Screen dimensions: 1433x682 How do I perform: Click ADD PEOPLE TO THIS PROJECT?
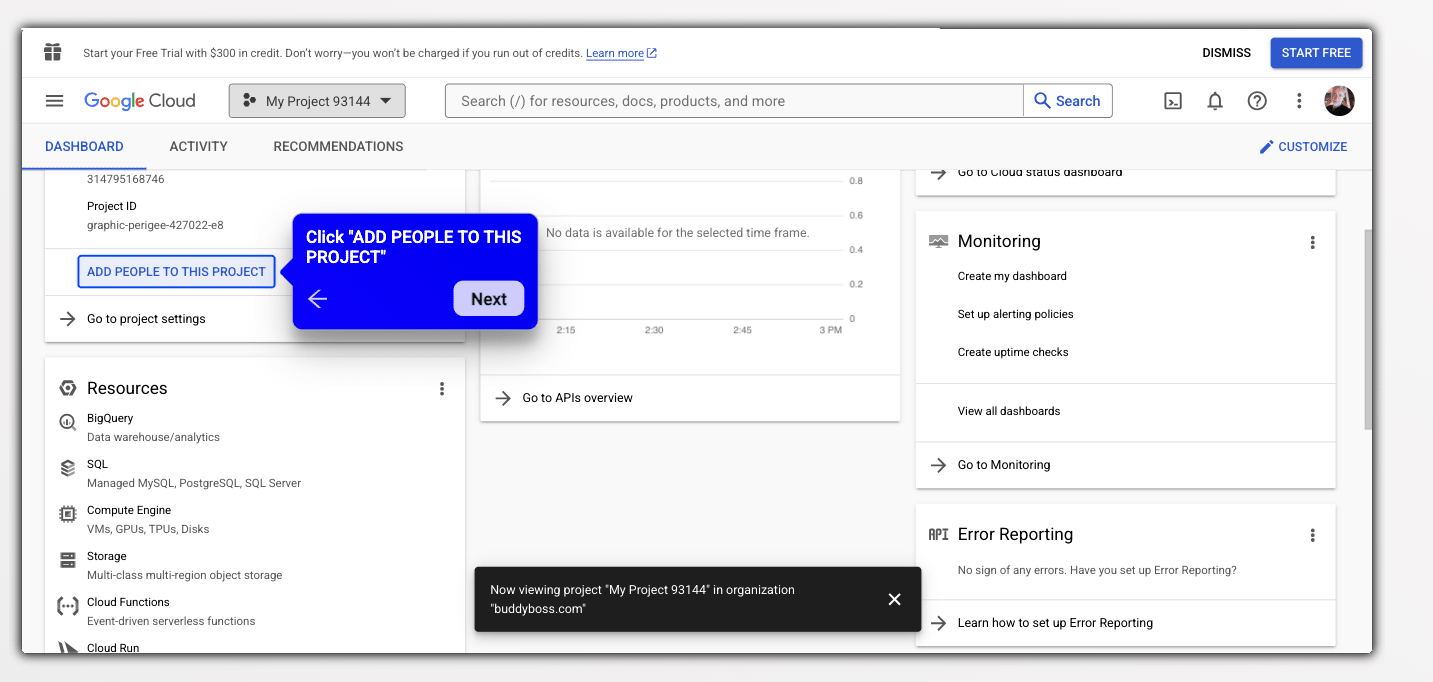[x=176, y=272]
